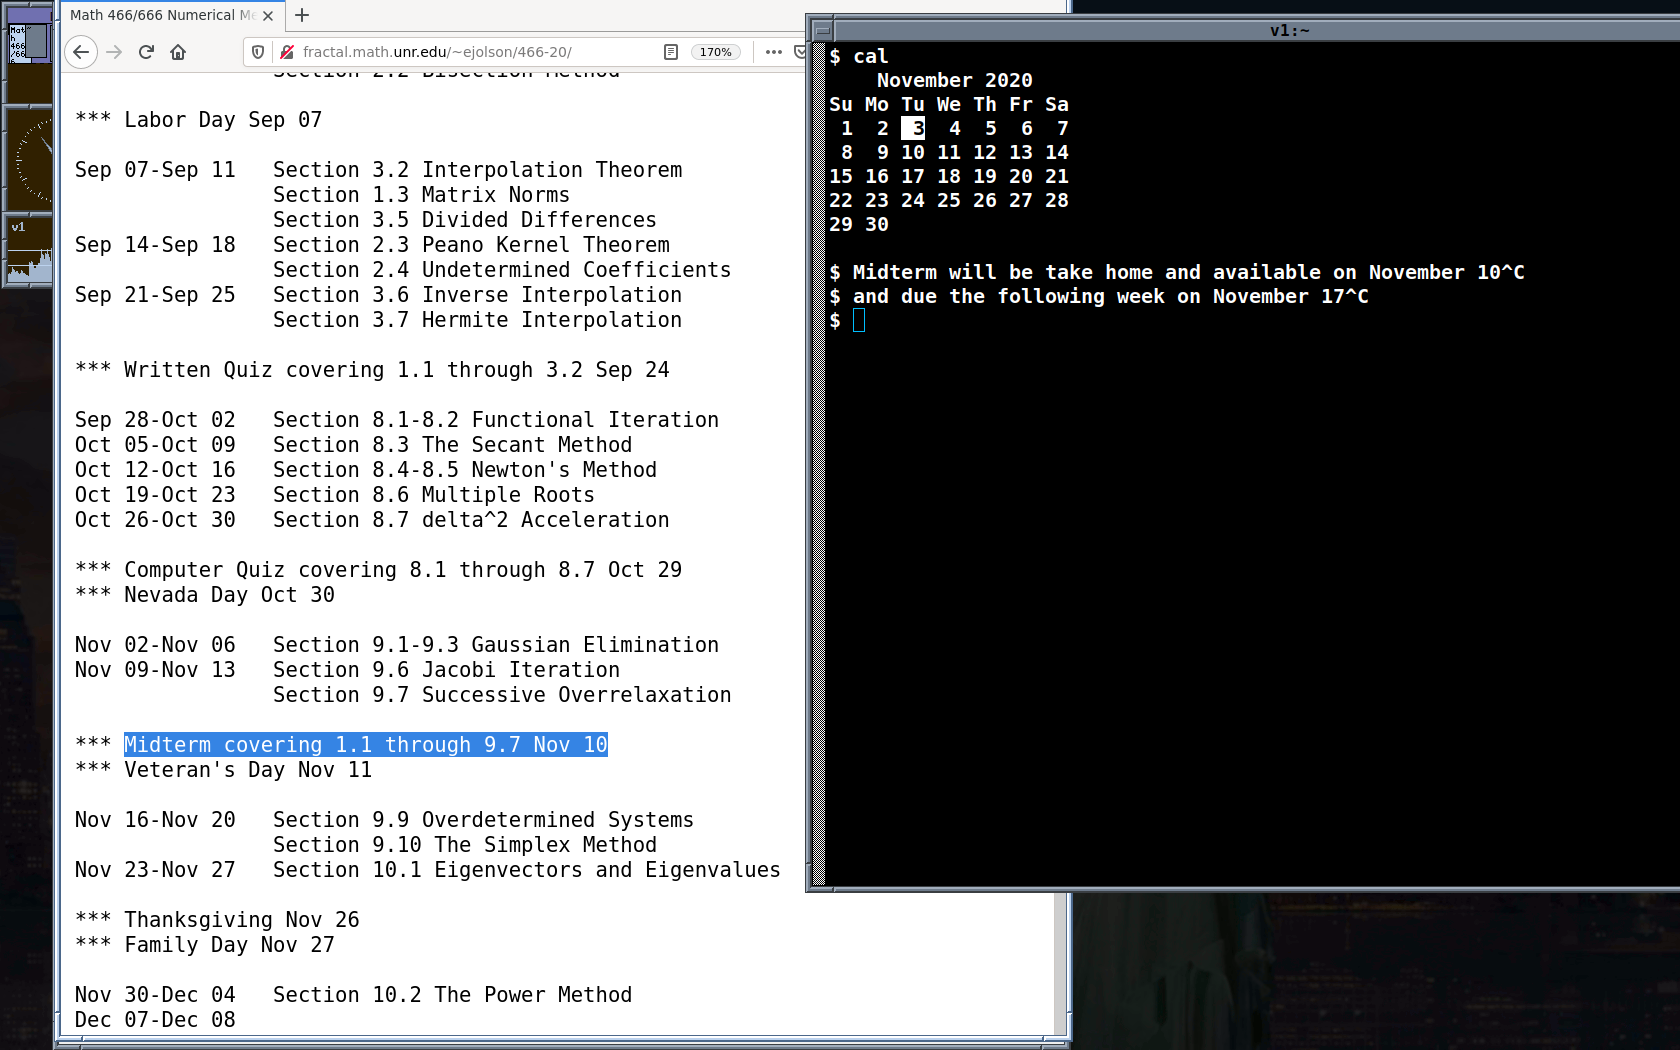Screen dimensions: 1680x1050
Task: Click the v1 system load graph
Action: tap(29, 253)
